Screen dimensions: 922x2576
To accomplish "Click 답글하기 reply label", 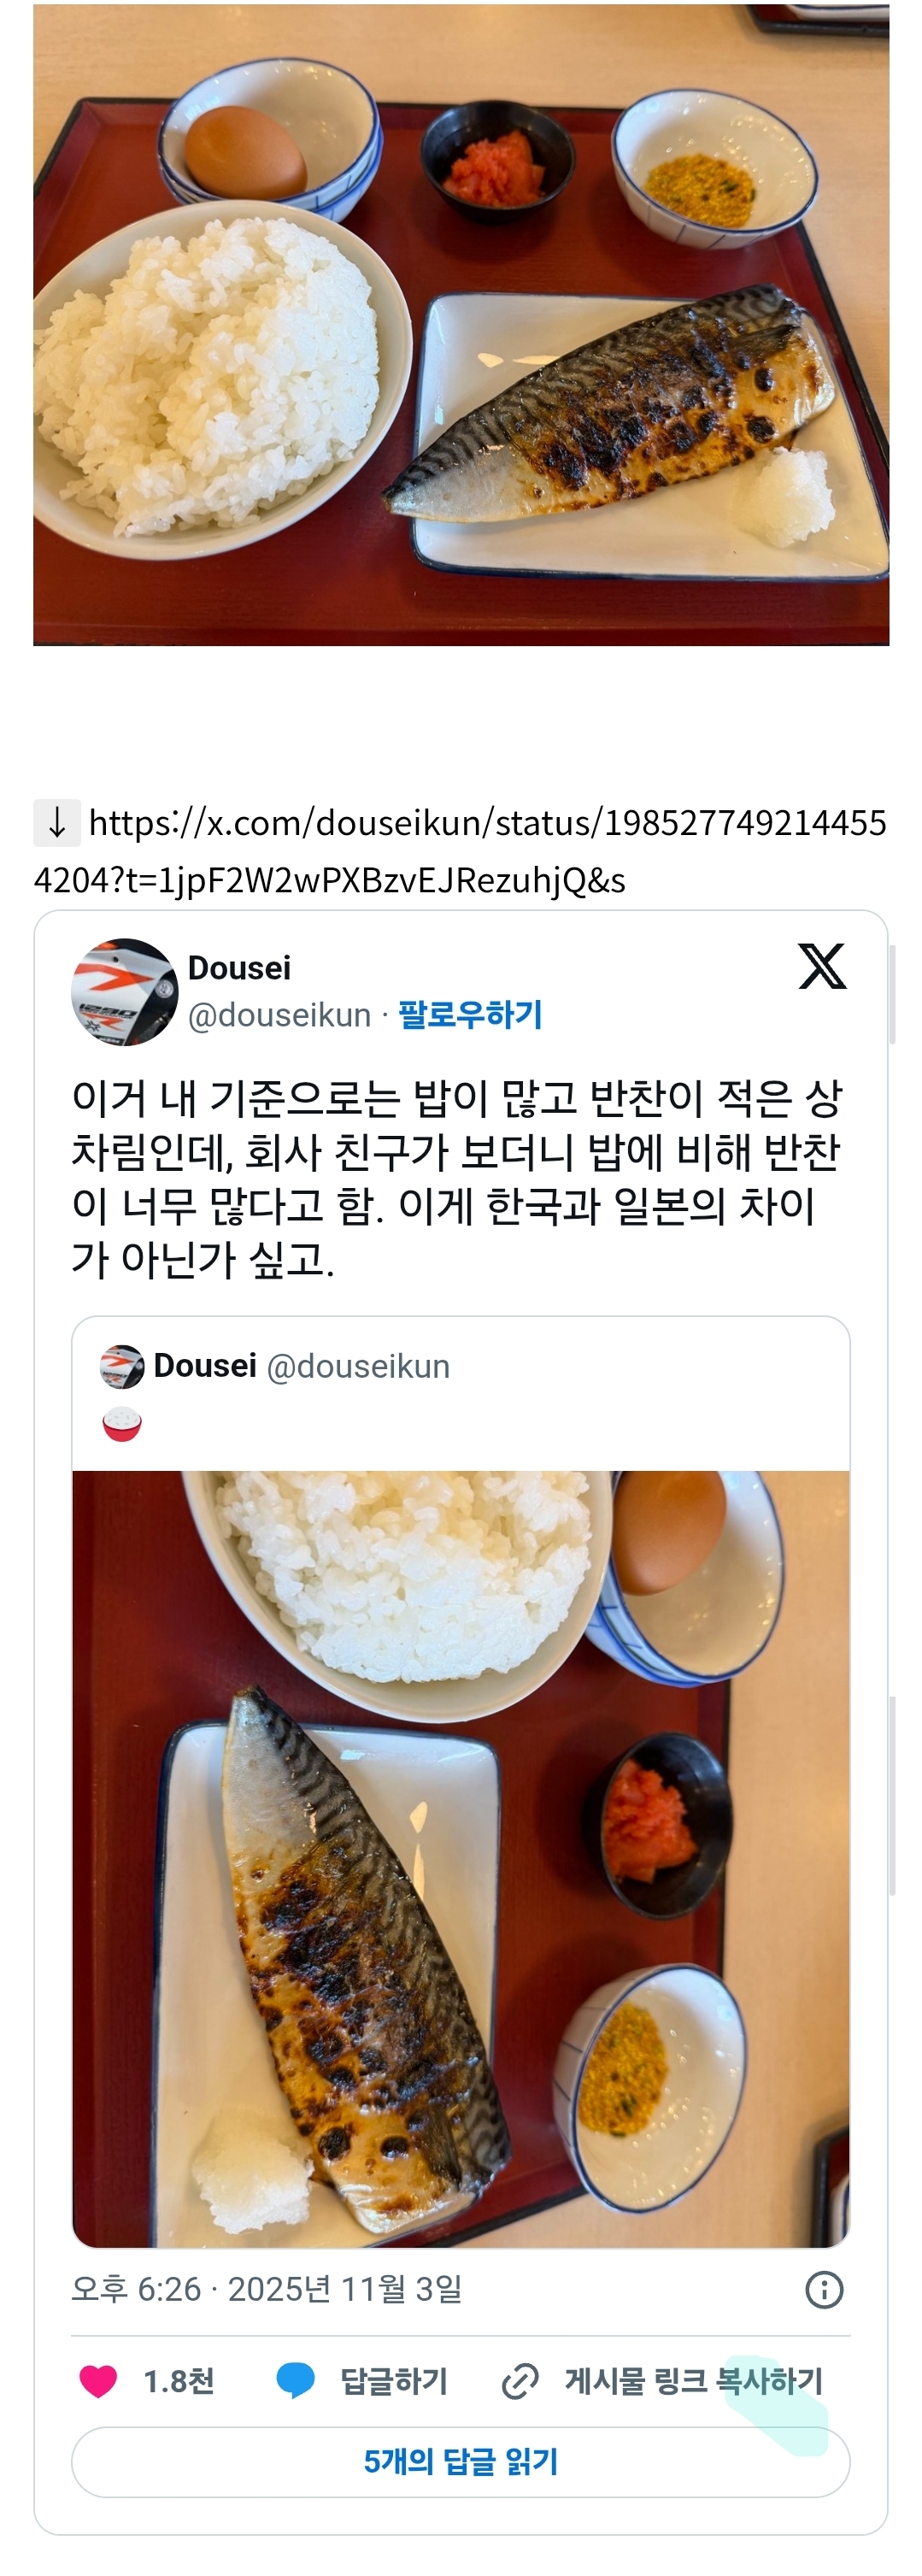I will tap(394, 2381).
